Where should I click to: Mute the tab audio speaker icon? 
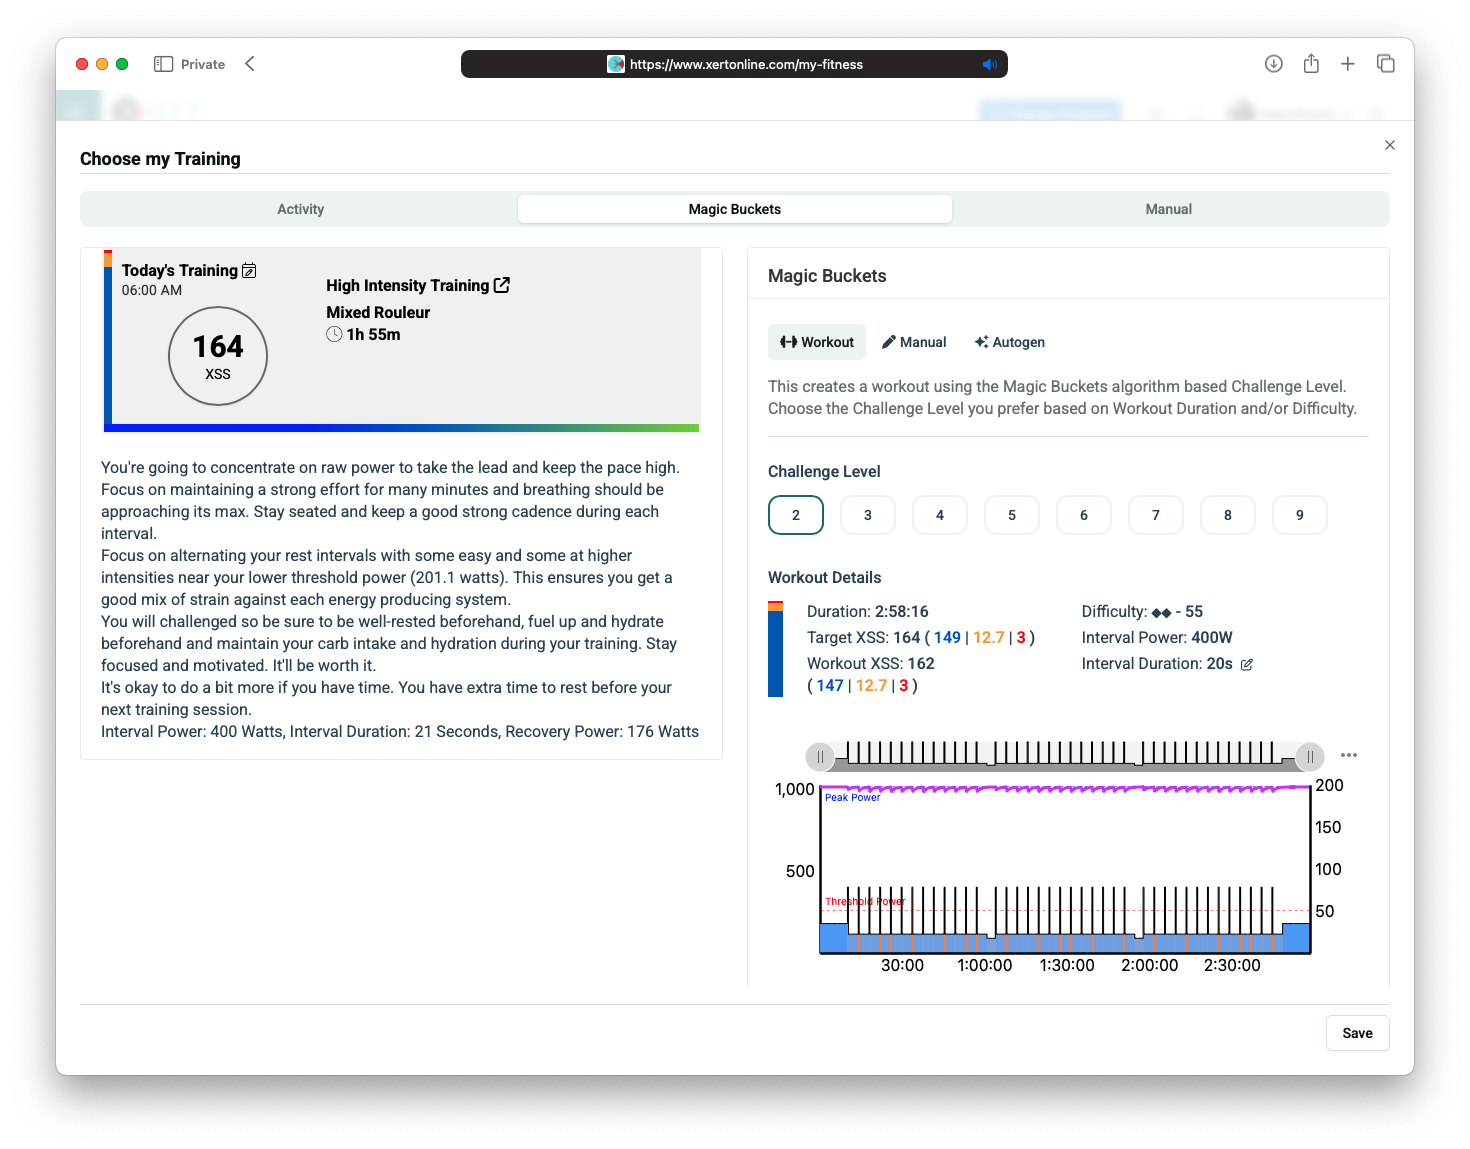tap(989, 64)
